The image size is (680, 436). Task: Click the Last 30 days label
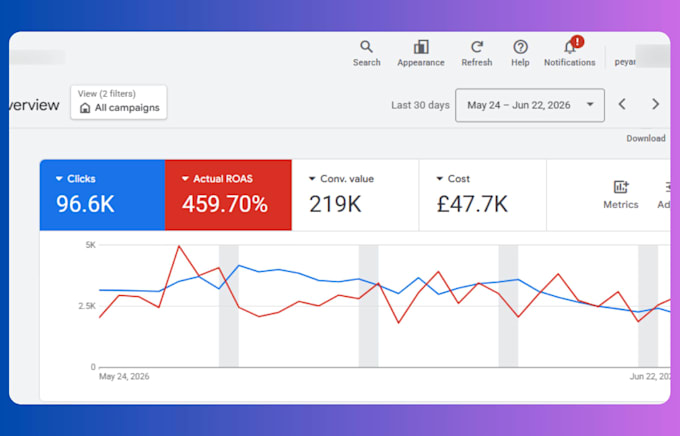420,105
